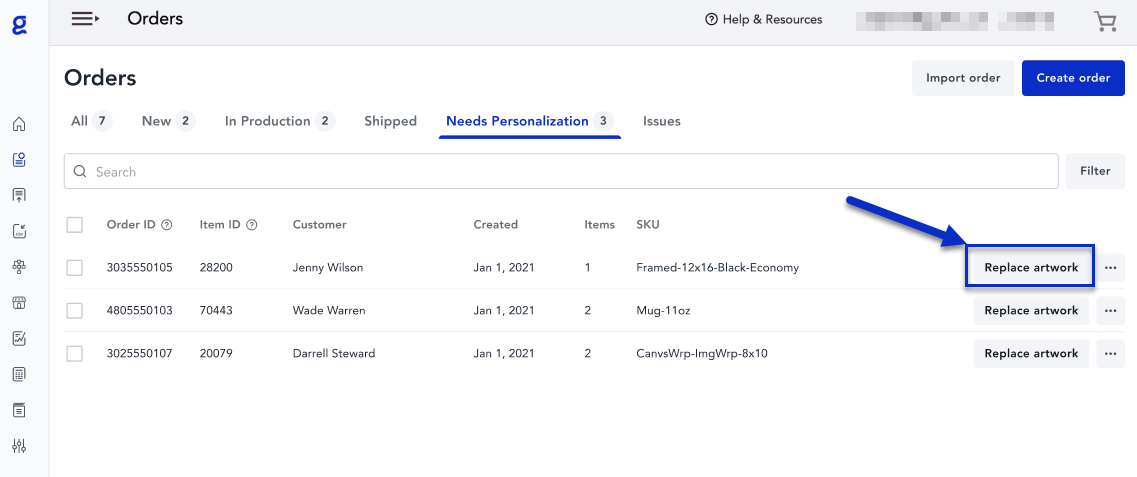Open the analytics chart icon in the sidebar
This screenshot has height=477, width=1137.
19,339
